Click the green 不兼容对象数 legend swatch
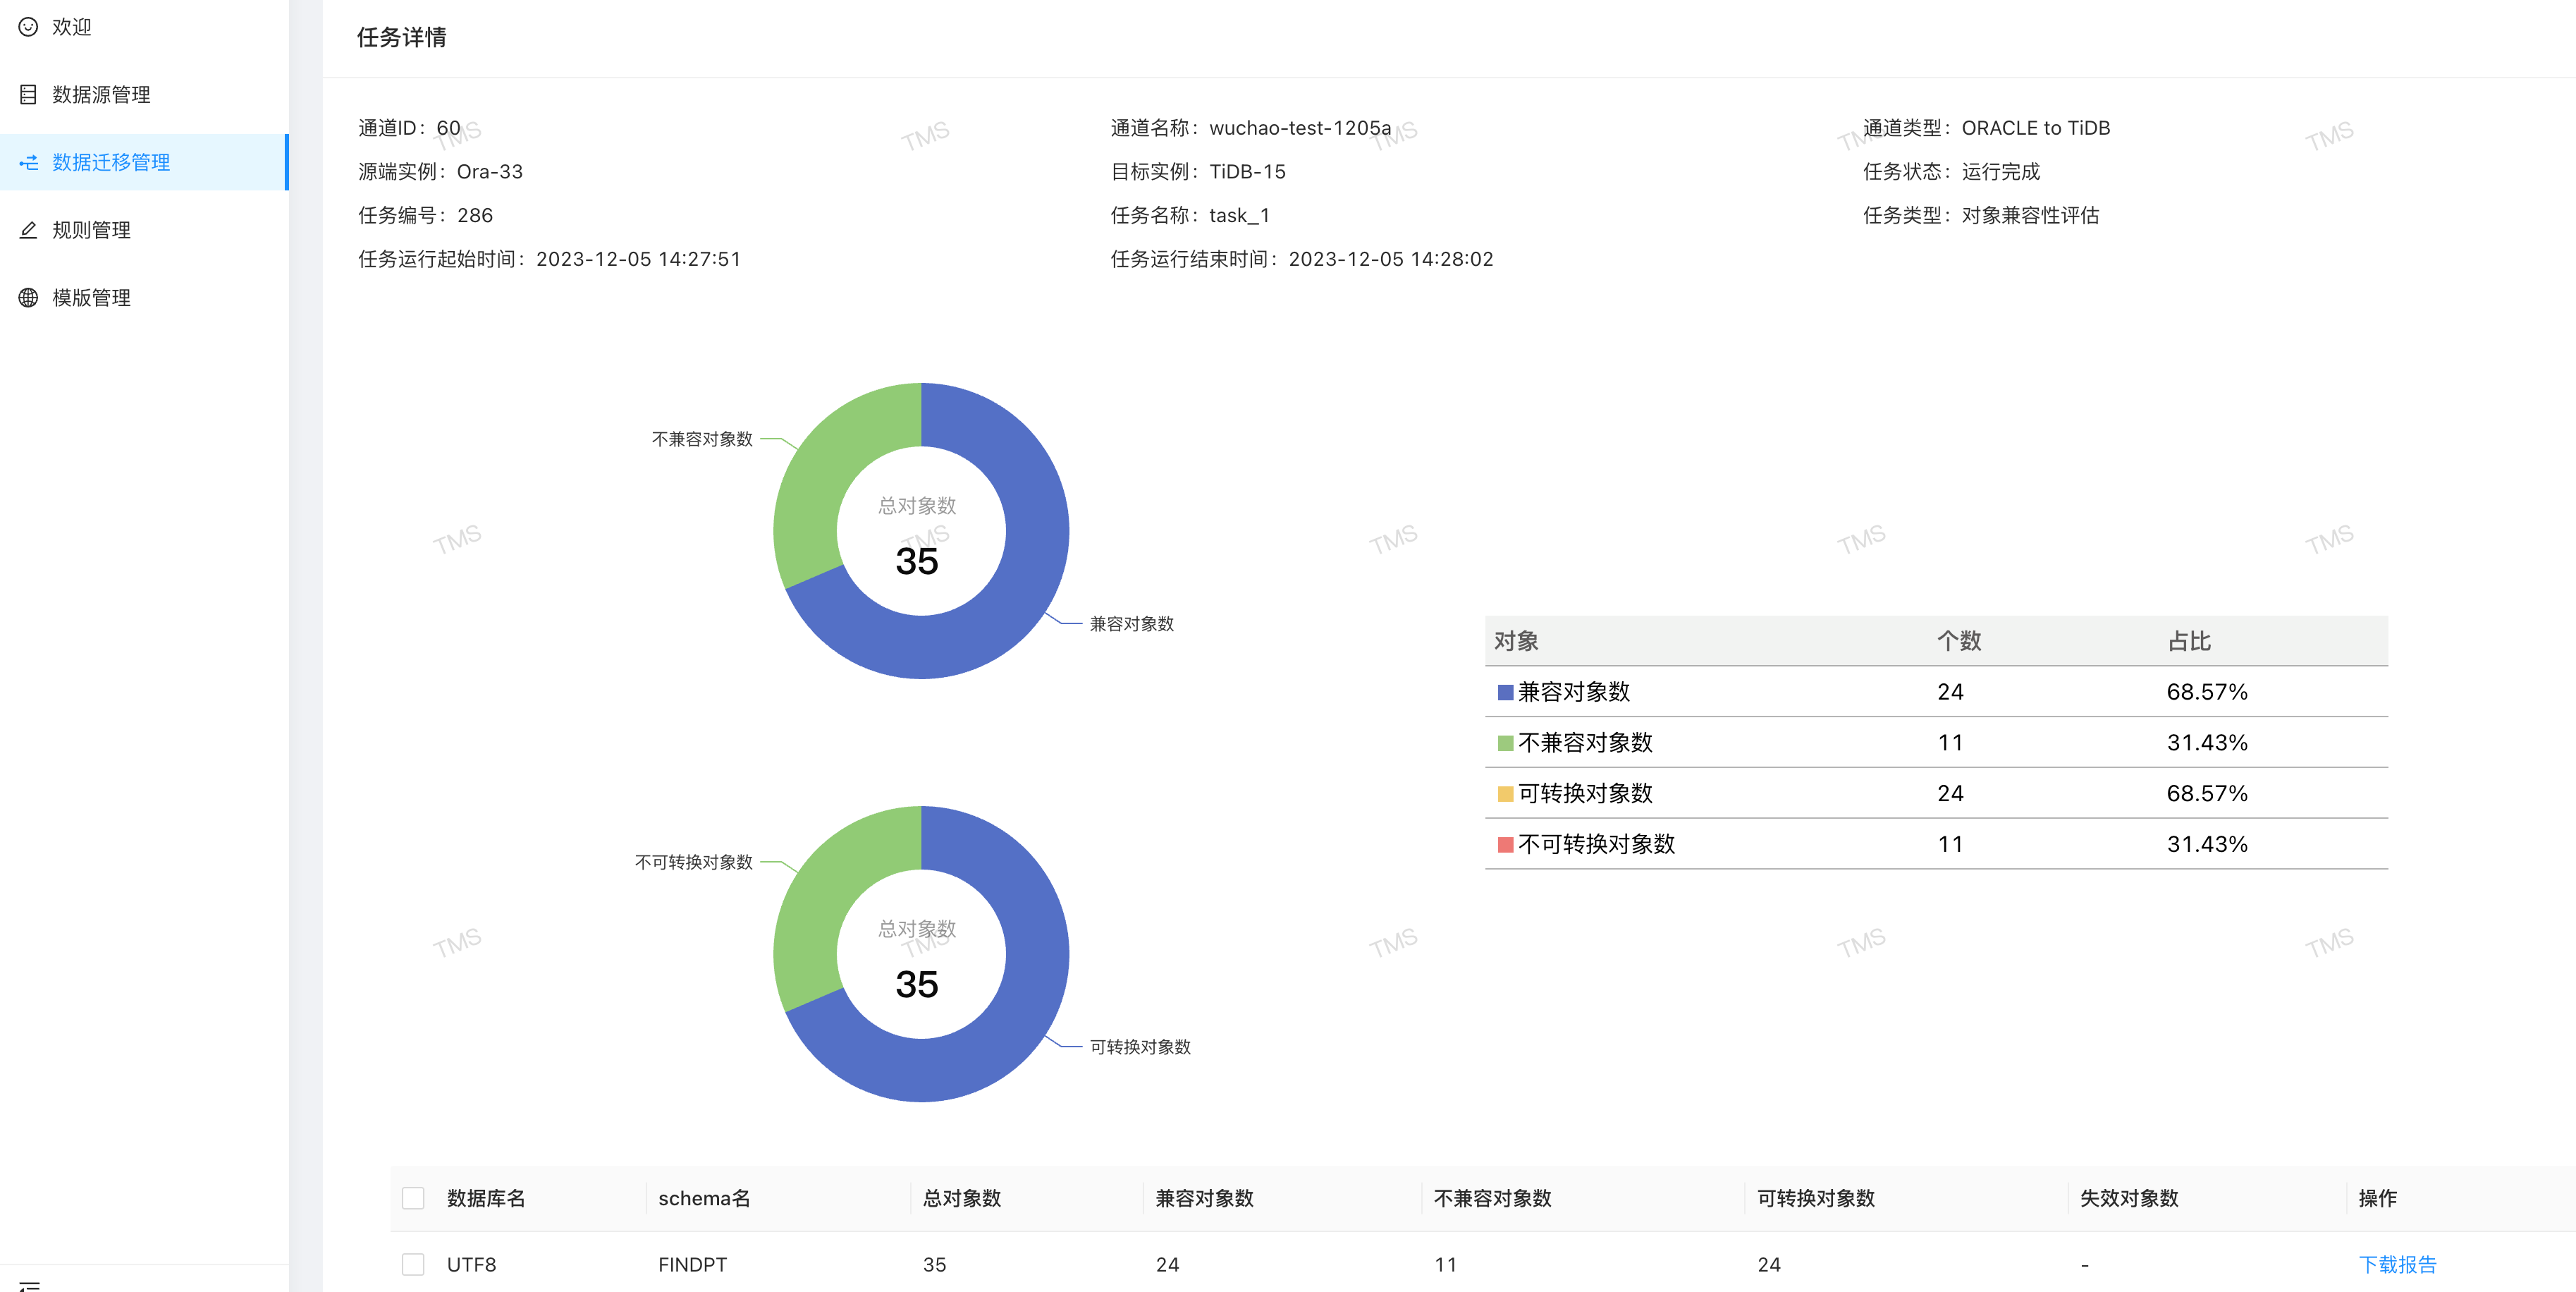 point(1505,743)
